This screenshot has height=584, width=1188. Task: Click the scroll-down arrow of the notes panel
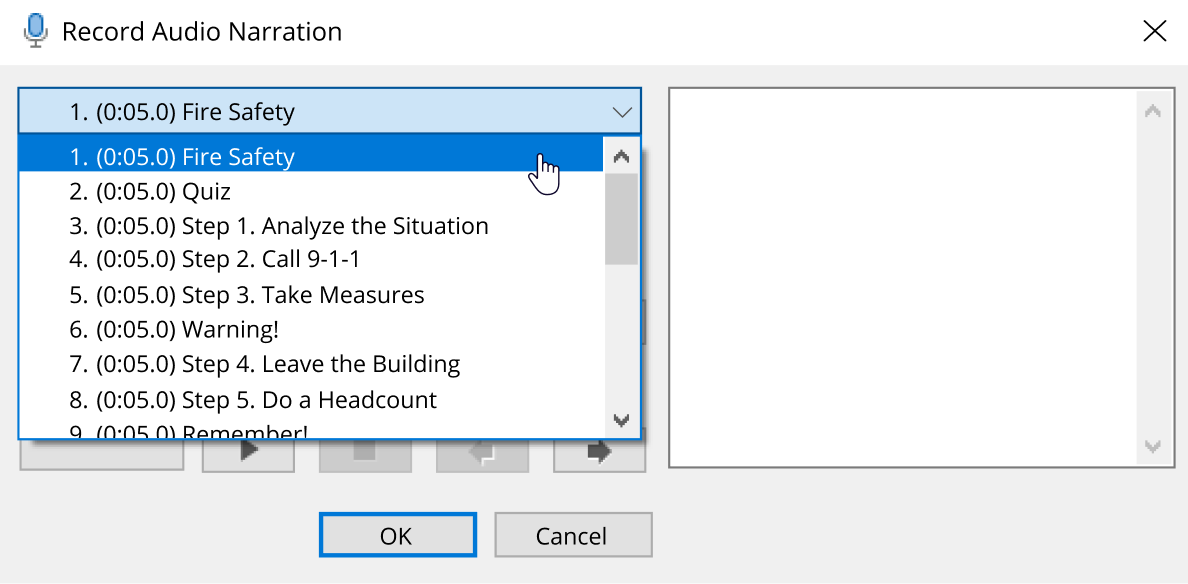[x=1152, y=444]
